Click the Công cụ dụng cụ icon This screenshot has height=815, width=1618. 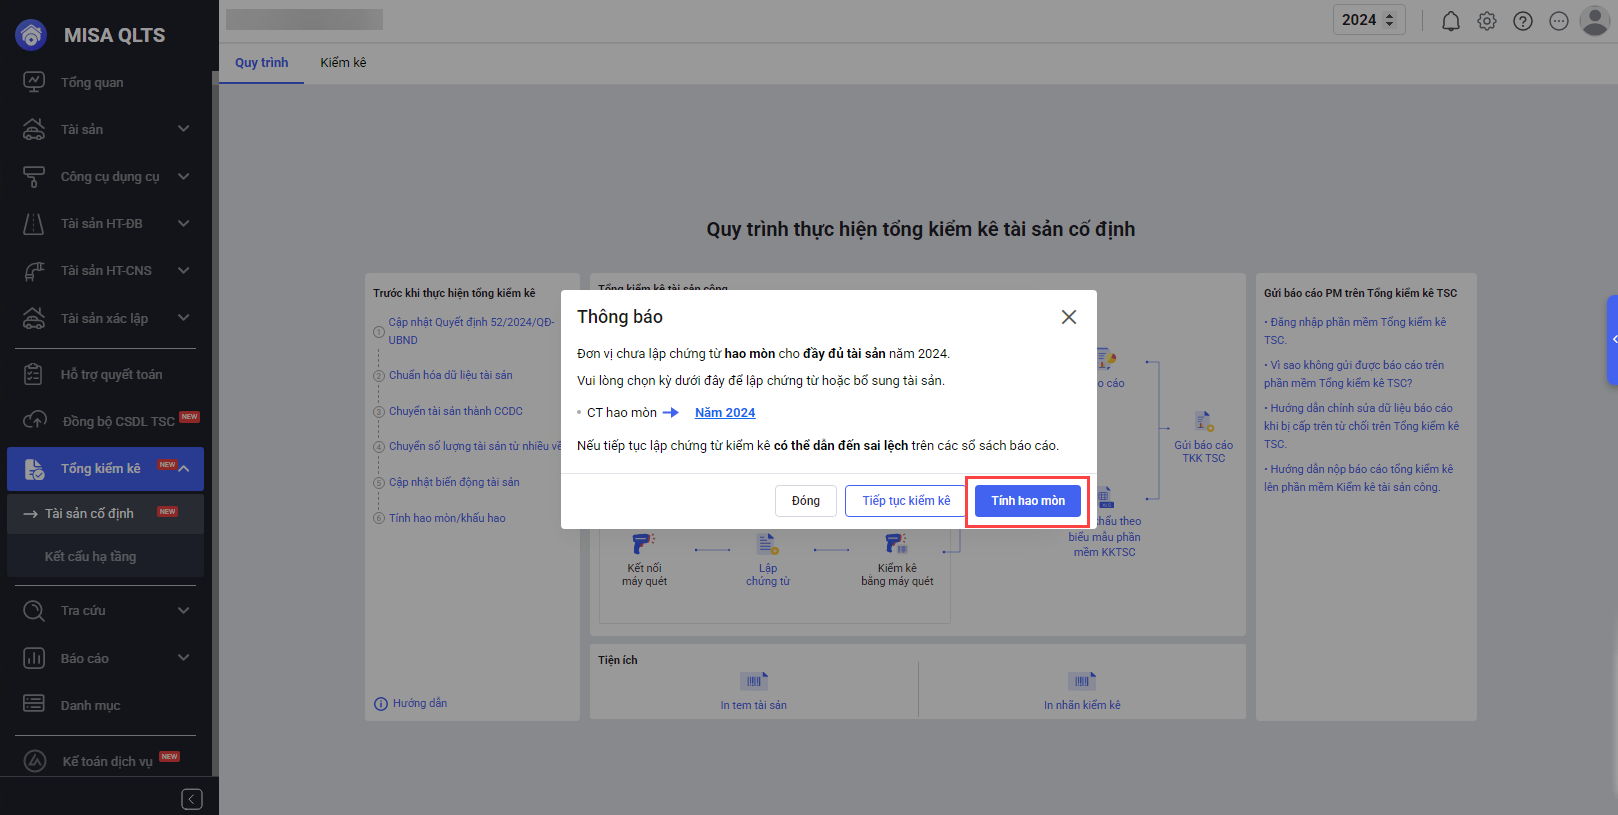click(34, 176)
